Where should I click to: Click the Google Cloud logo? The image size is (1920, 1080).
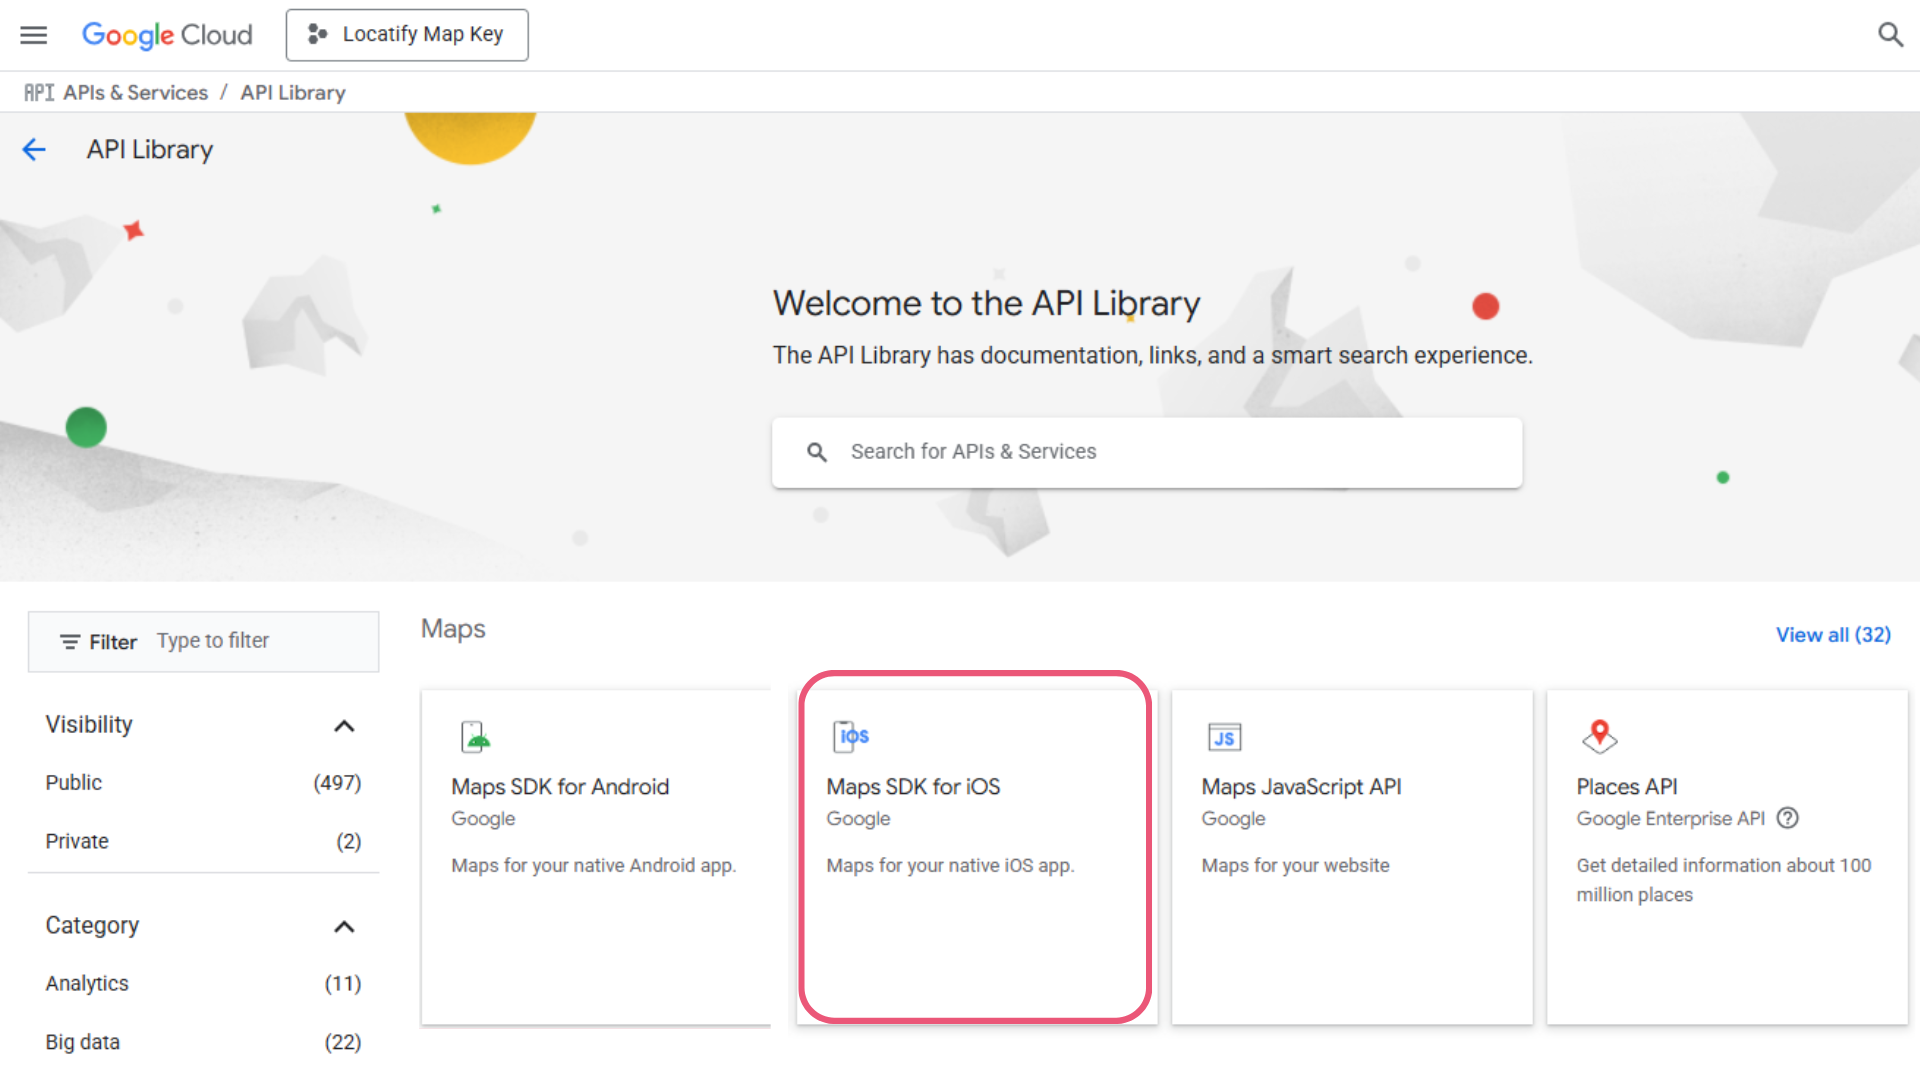click(x=167, y=35)
